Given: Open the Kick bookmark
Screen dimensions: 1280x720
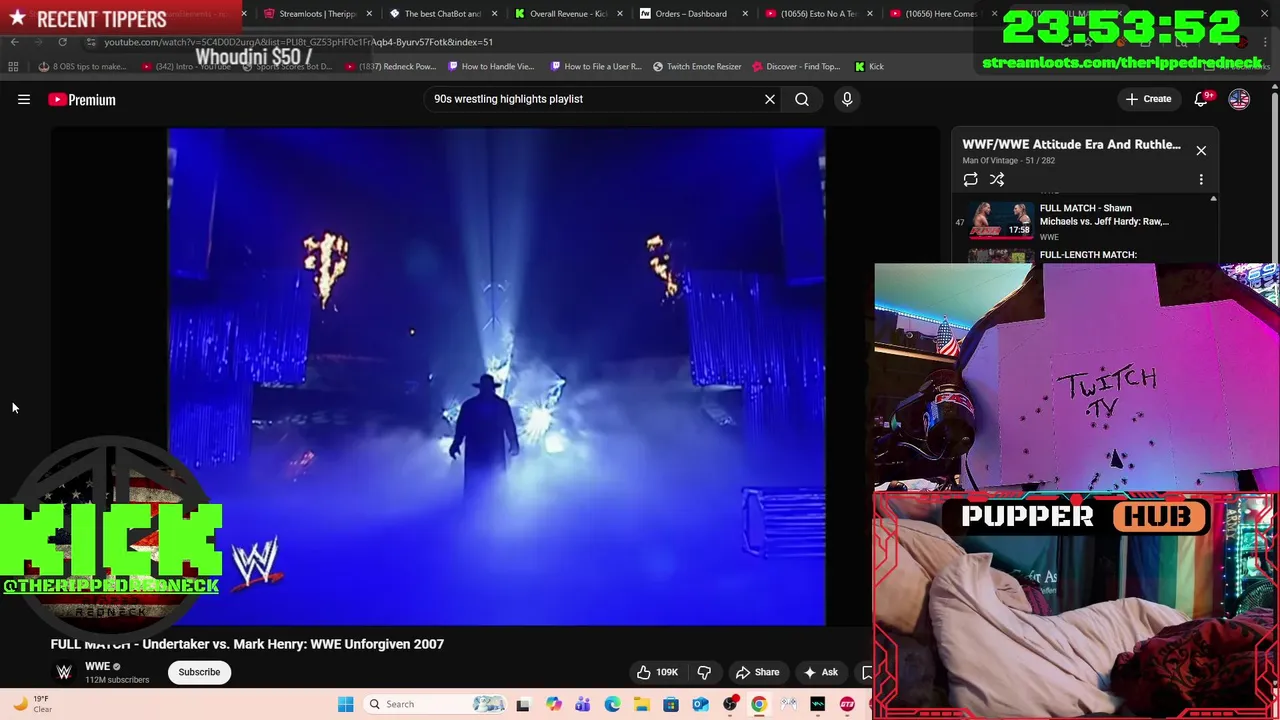Looking at the screenshot, I should [x=869, y=66].
